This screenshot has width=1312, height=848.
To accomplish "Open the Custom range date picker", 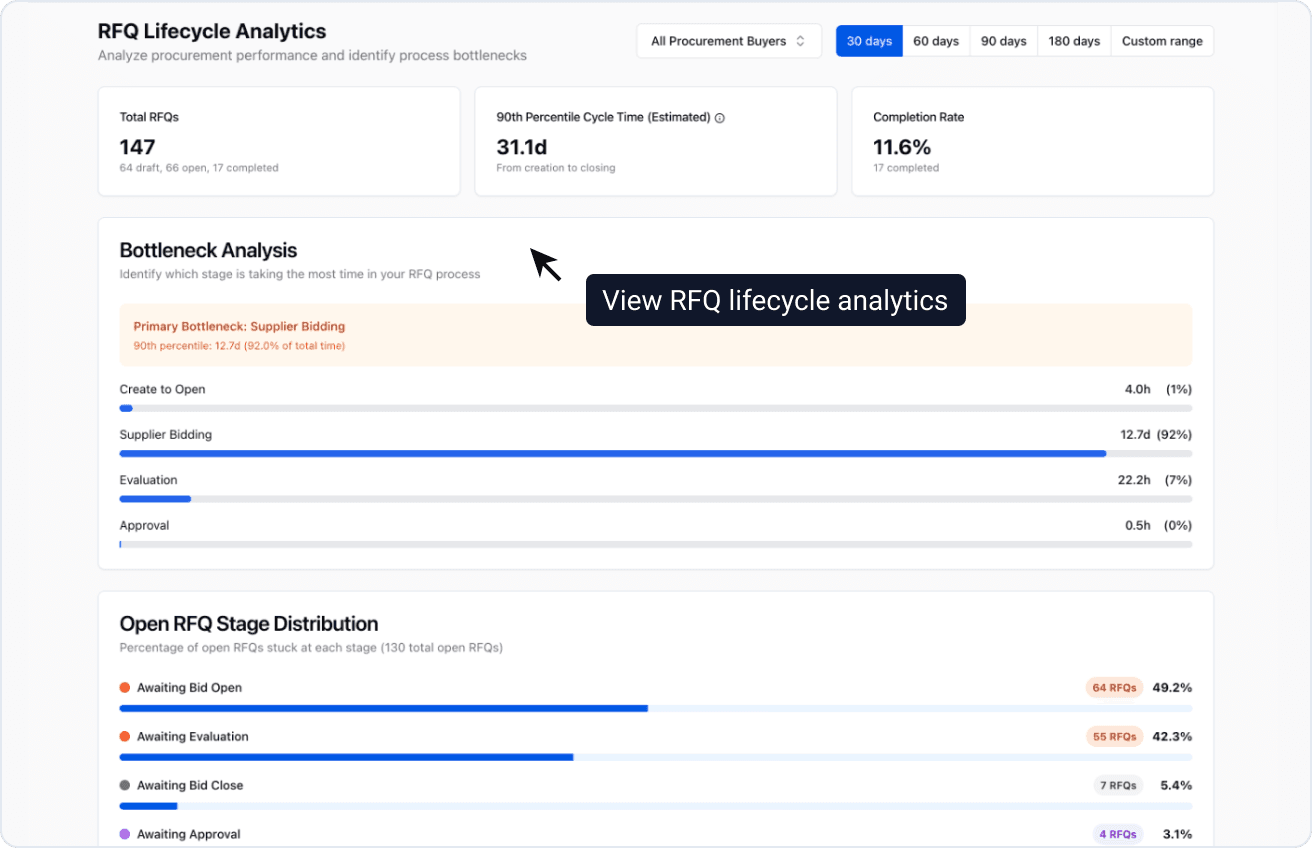I will pyautogui.click(x=1162, y=41).
